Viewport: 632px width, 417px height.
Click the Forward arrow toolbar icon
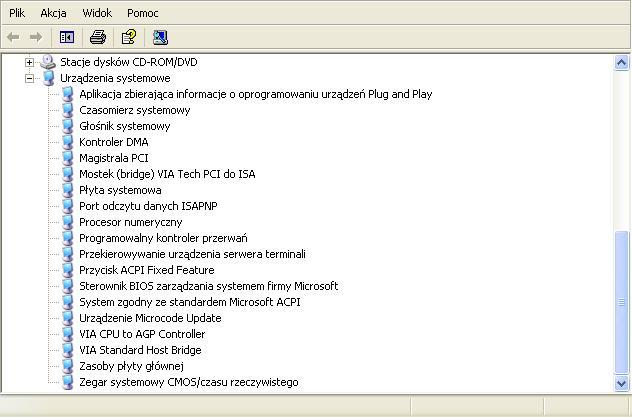[36, 37]
